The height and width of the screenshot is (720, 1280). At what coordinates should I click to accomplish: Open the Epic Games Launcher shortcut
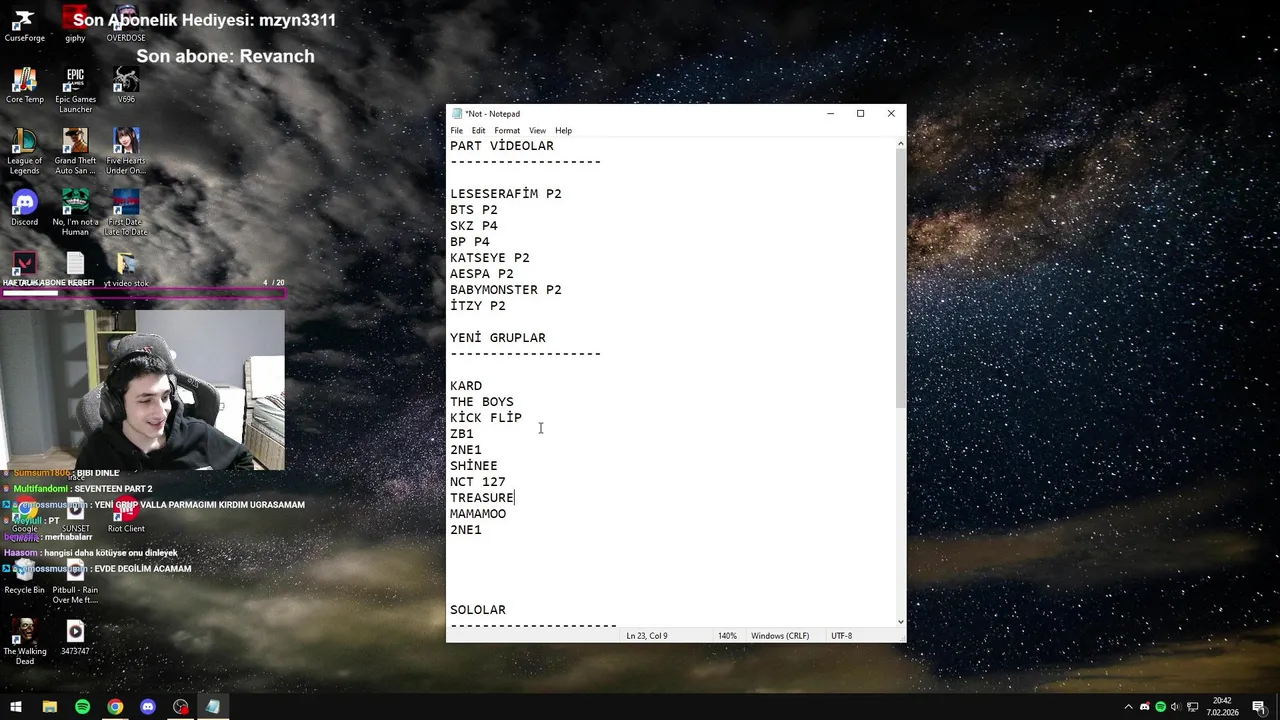(75, 90)
